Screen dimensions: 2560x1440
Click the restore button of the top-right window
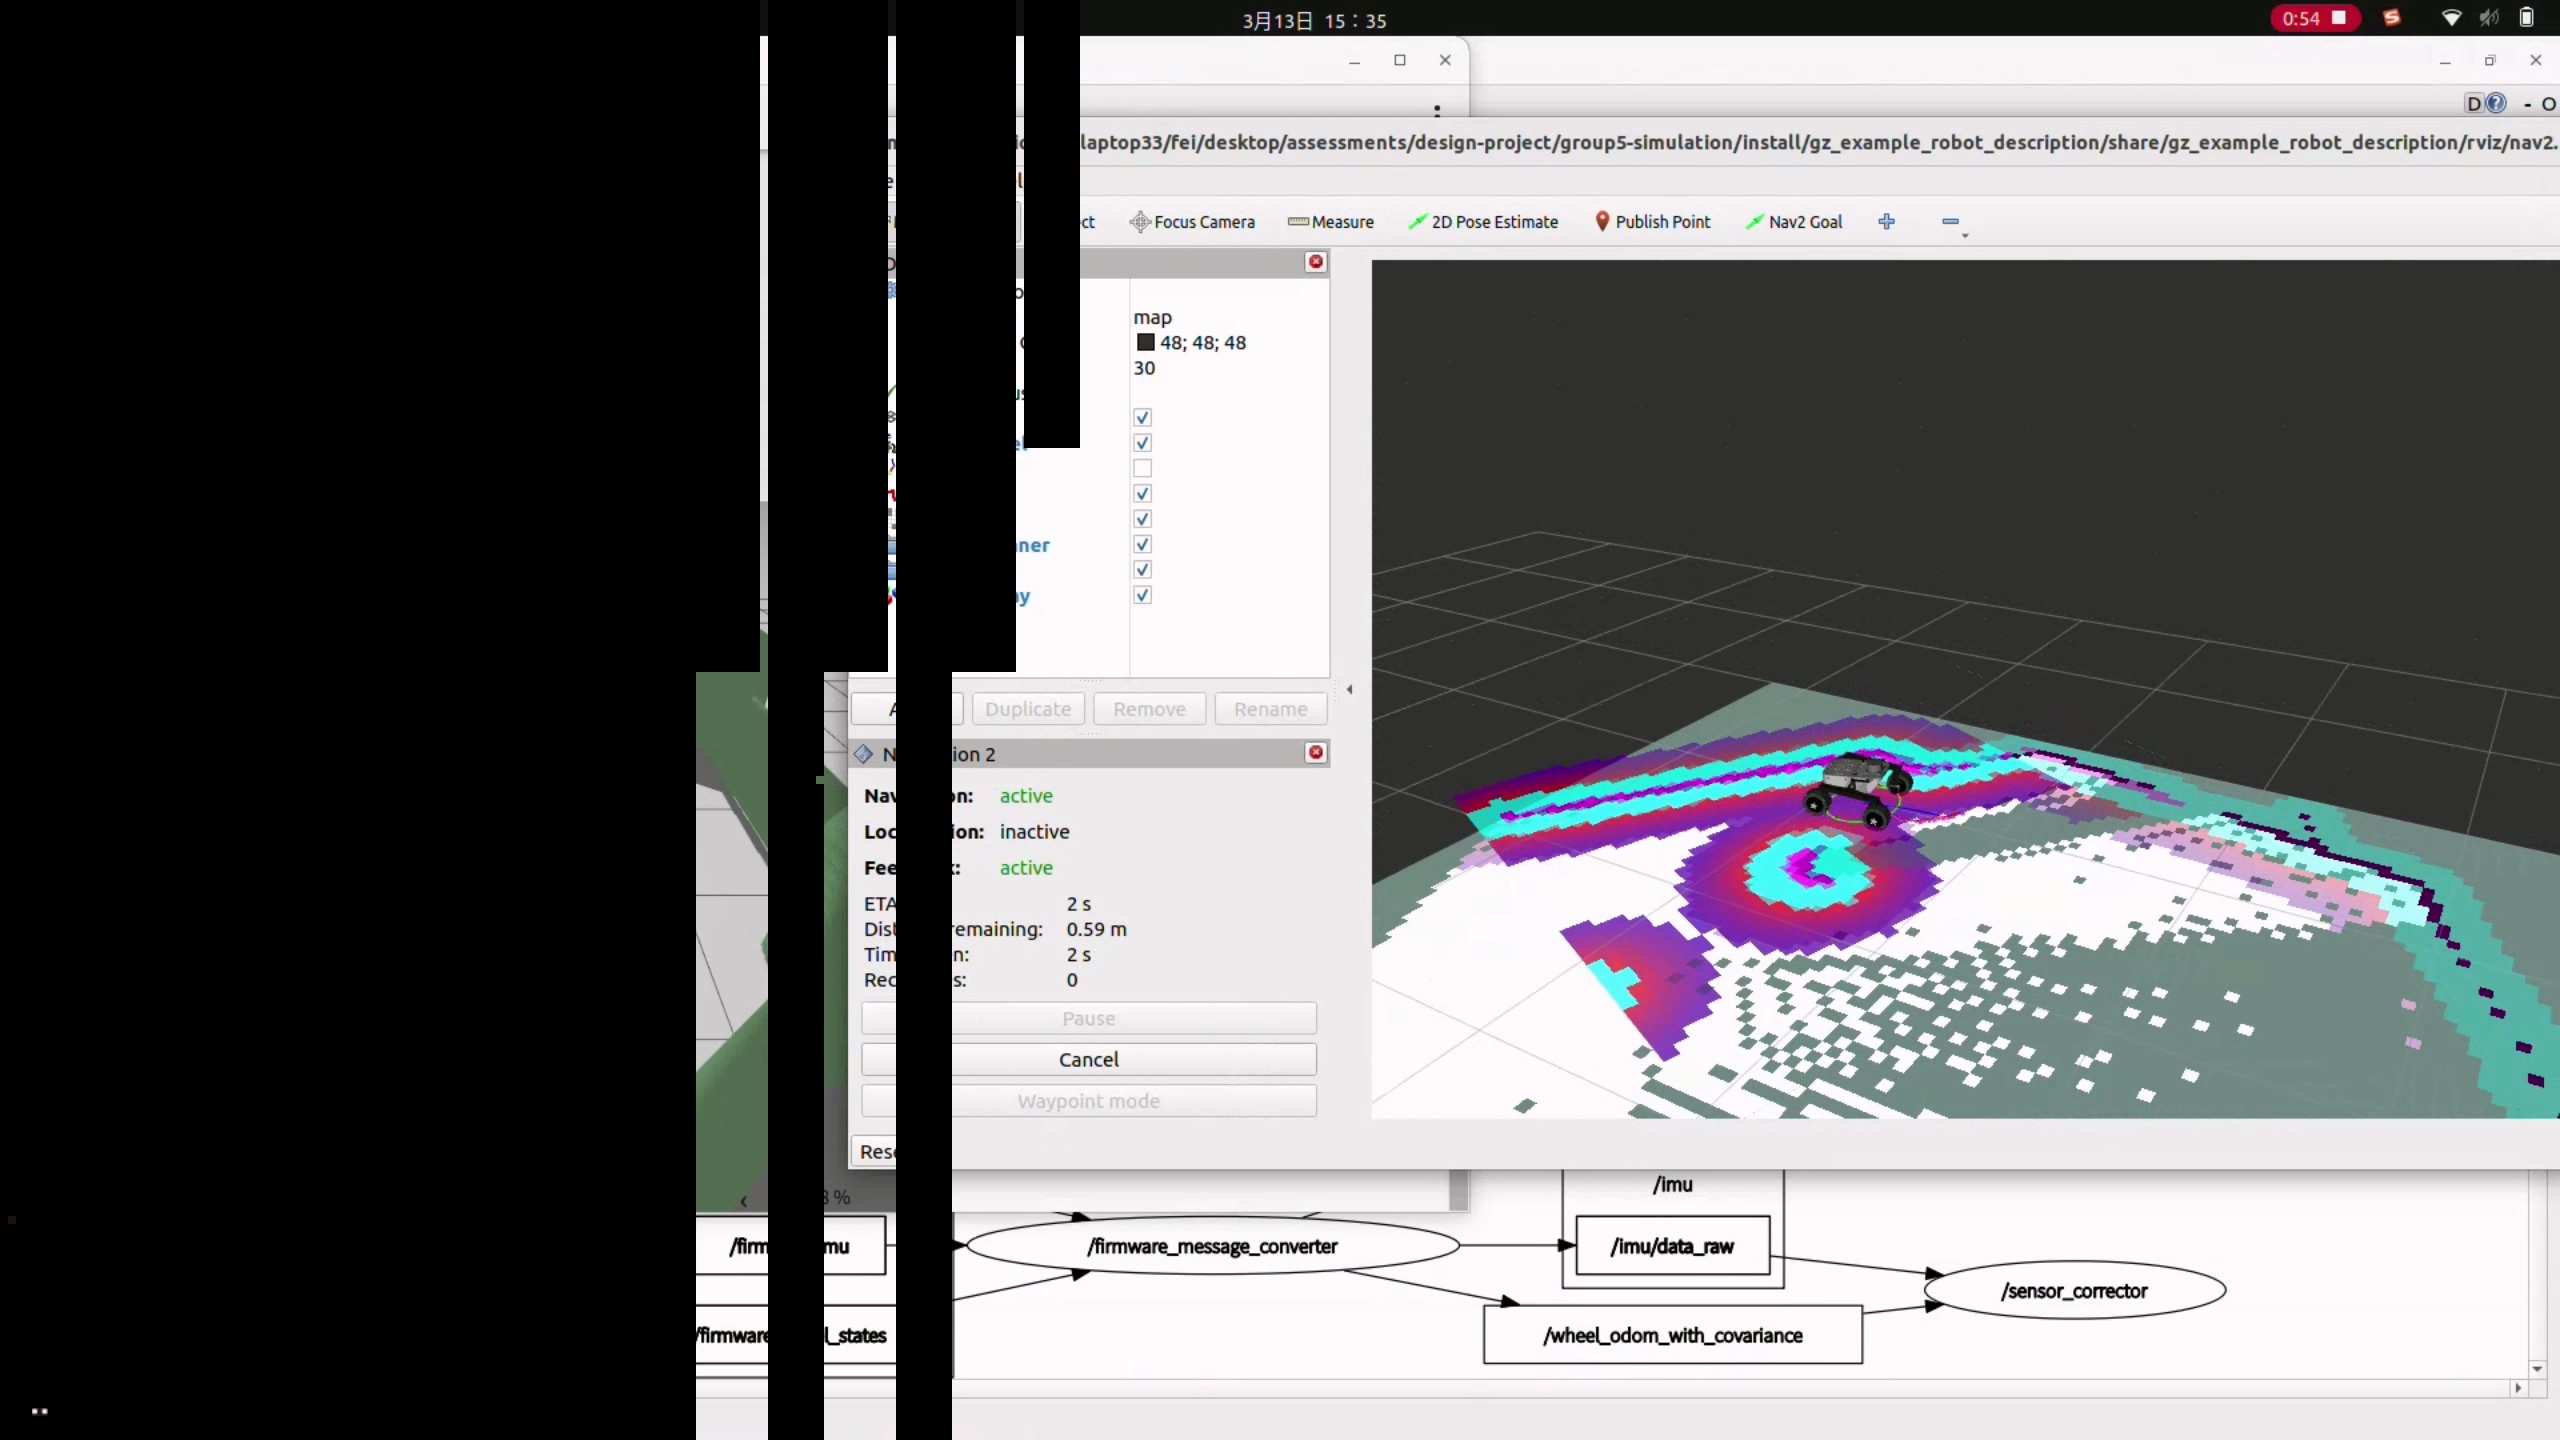(x=2490, y=60)
